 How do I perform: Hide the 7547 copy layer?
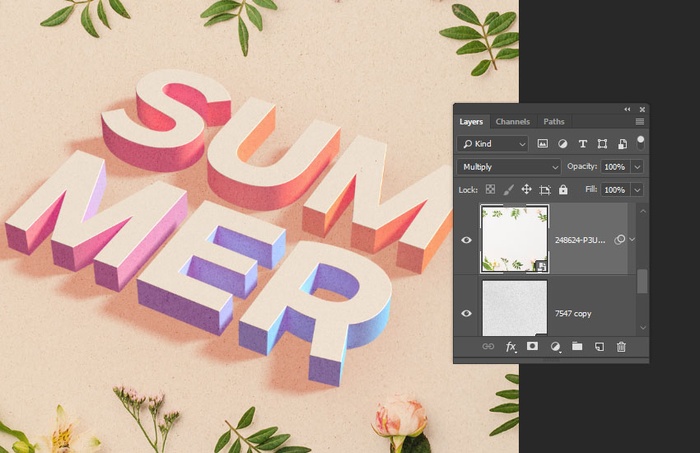466,313
